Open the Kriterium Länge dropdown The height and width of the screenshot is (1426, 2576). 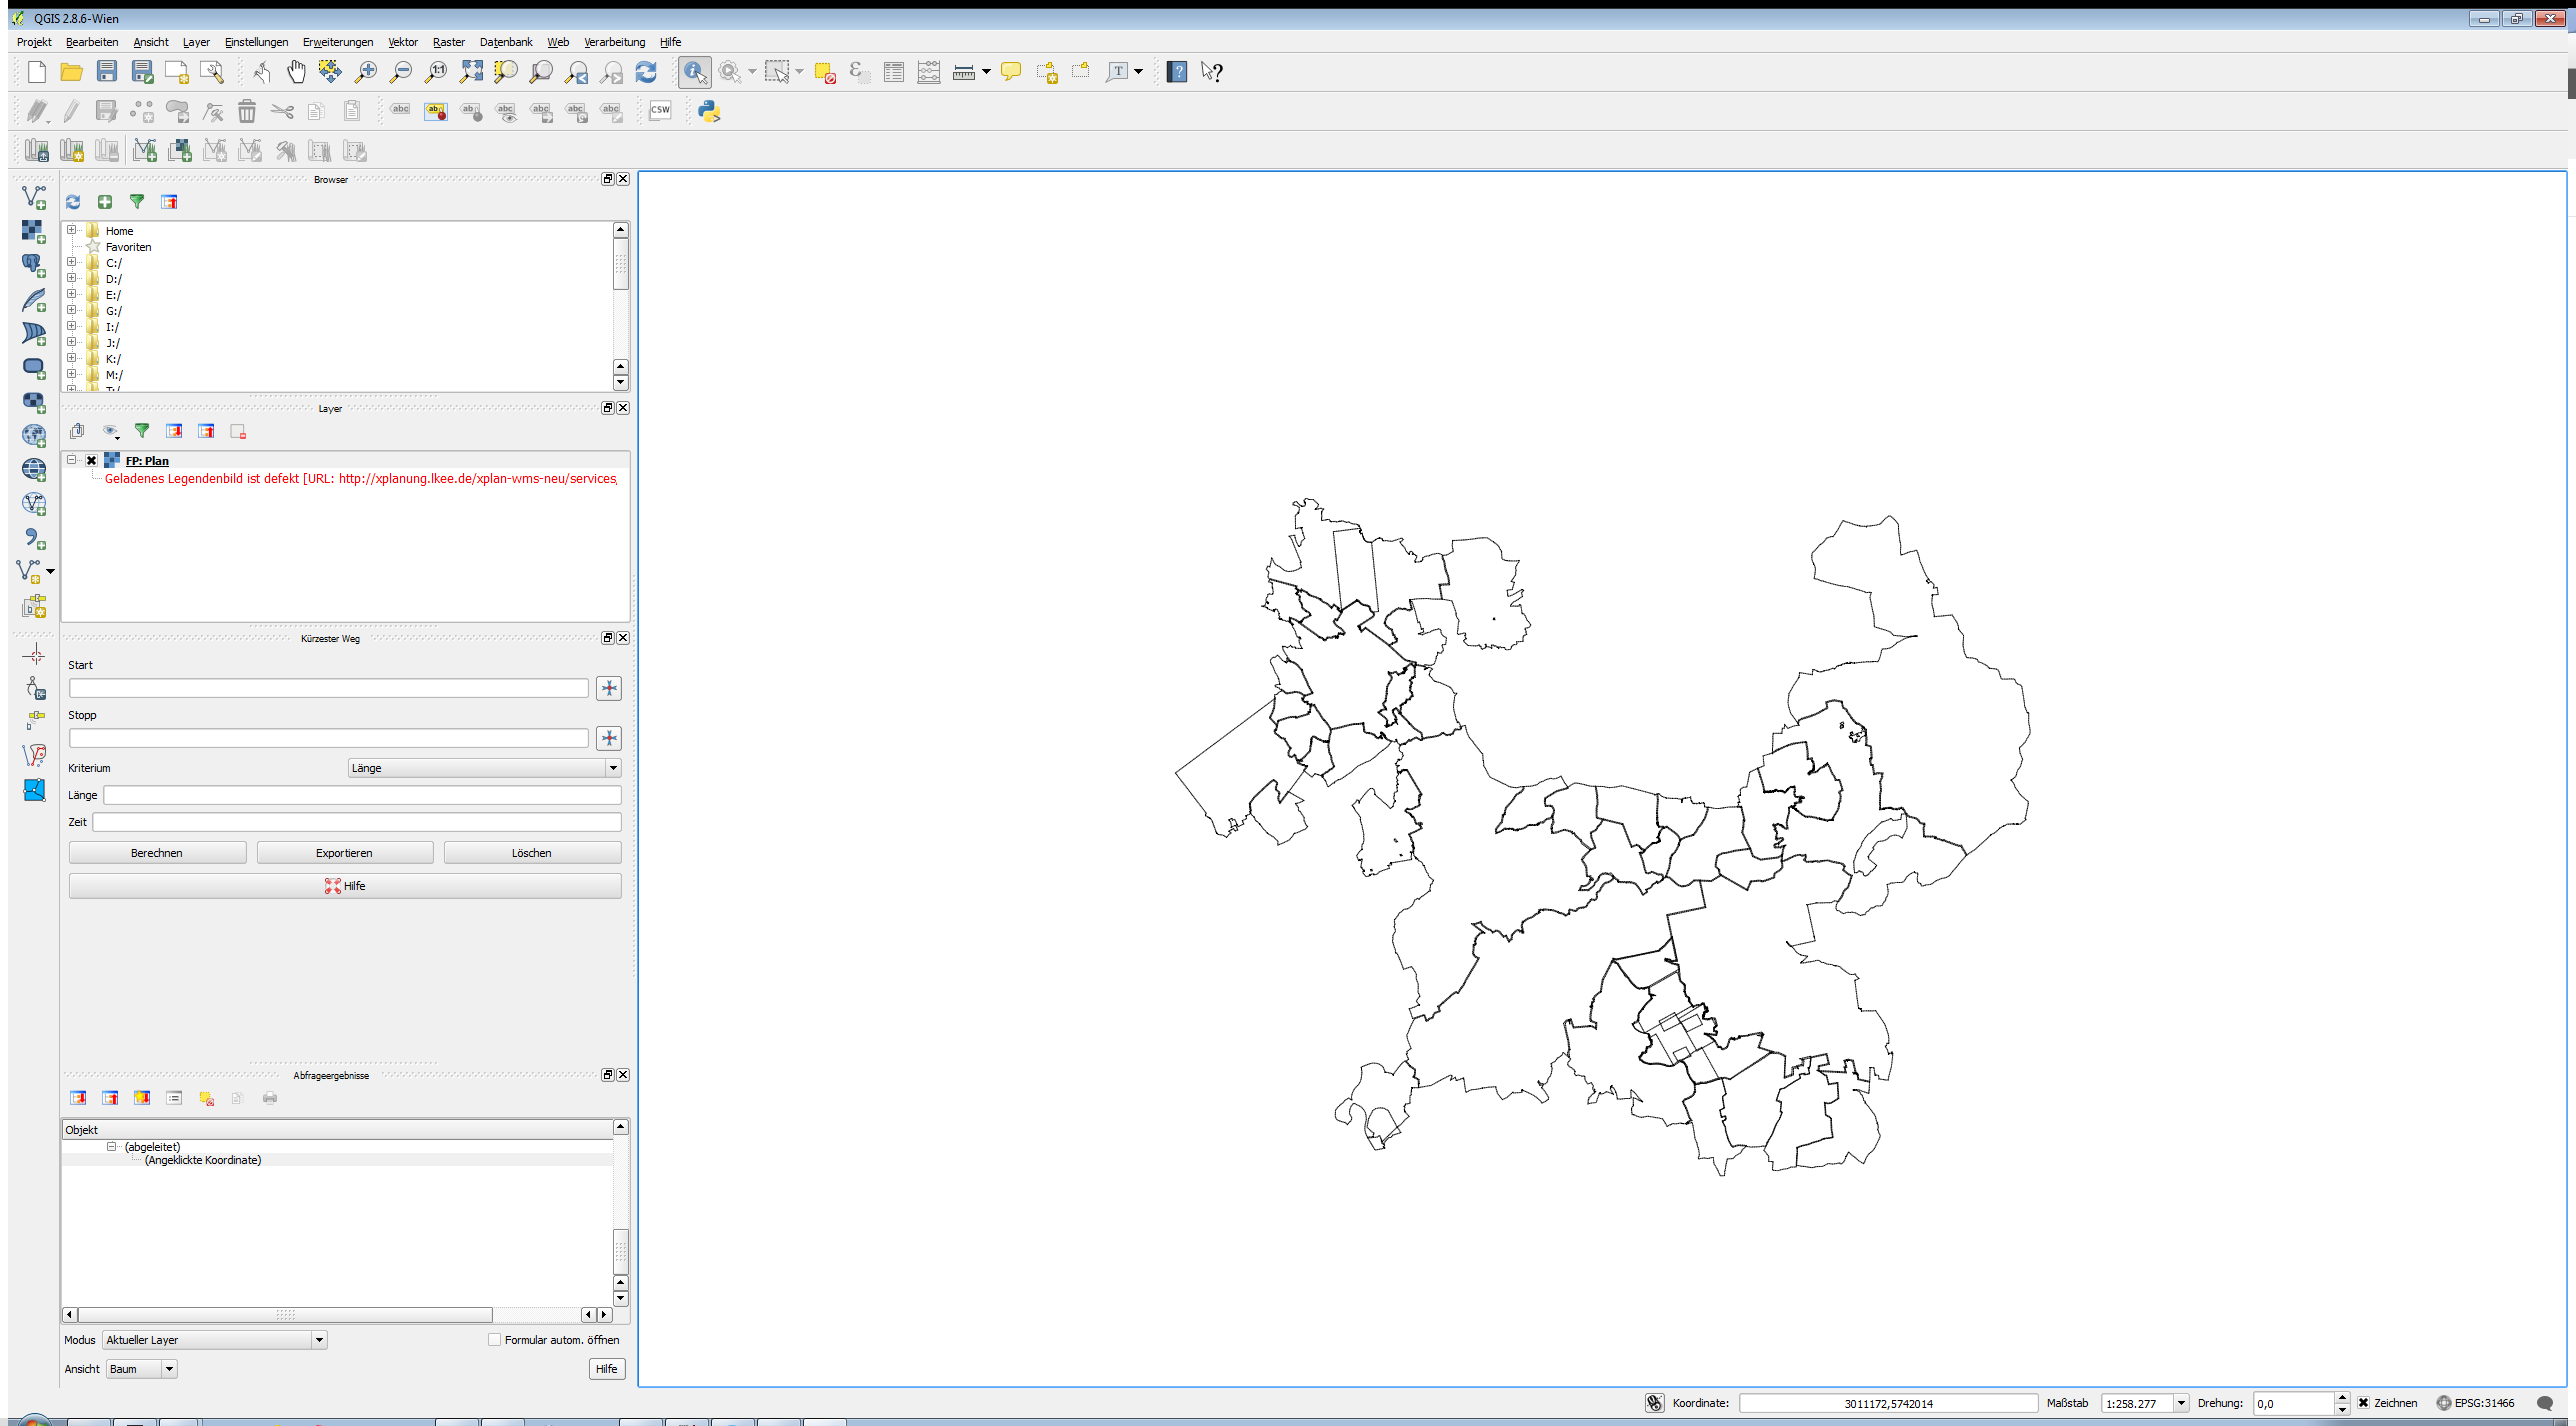point(484,768)
